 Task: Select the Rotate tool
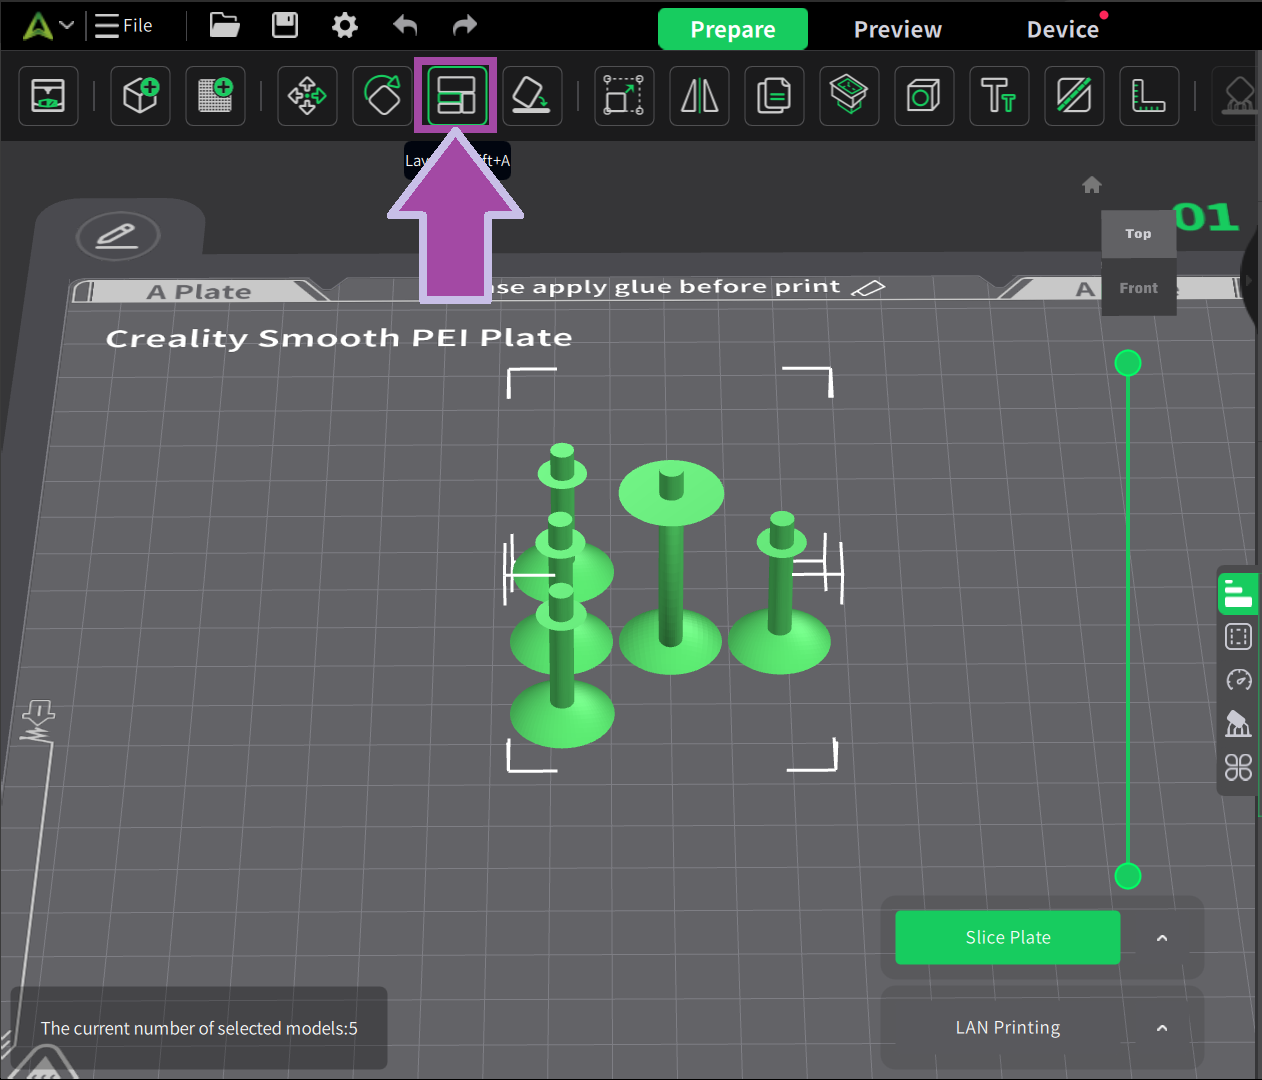tap(382, 96)
